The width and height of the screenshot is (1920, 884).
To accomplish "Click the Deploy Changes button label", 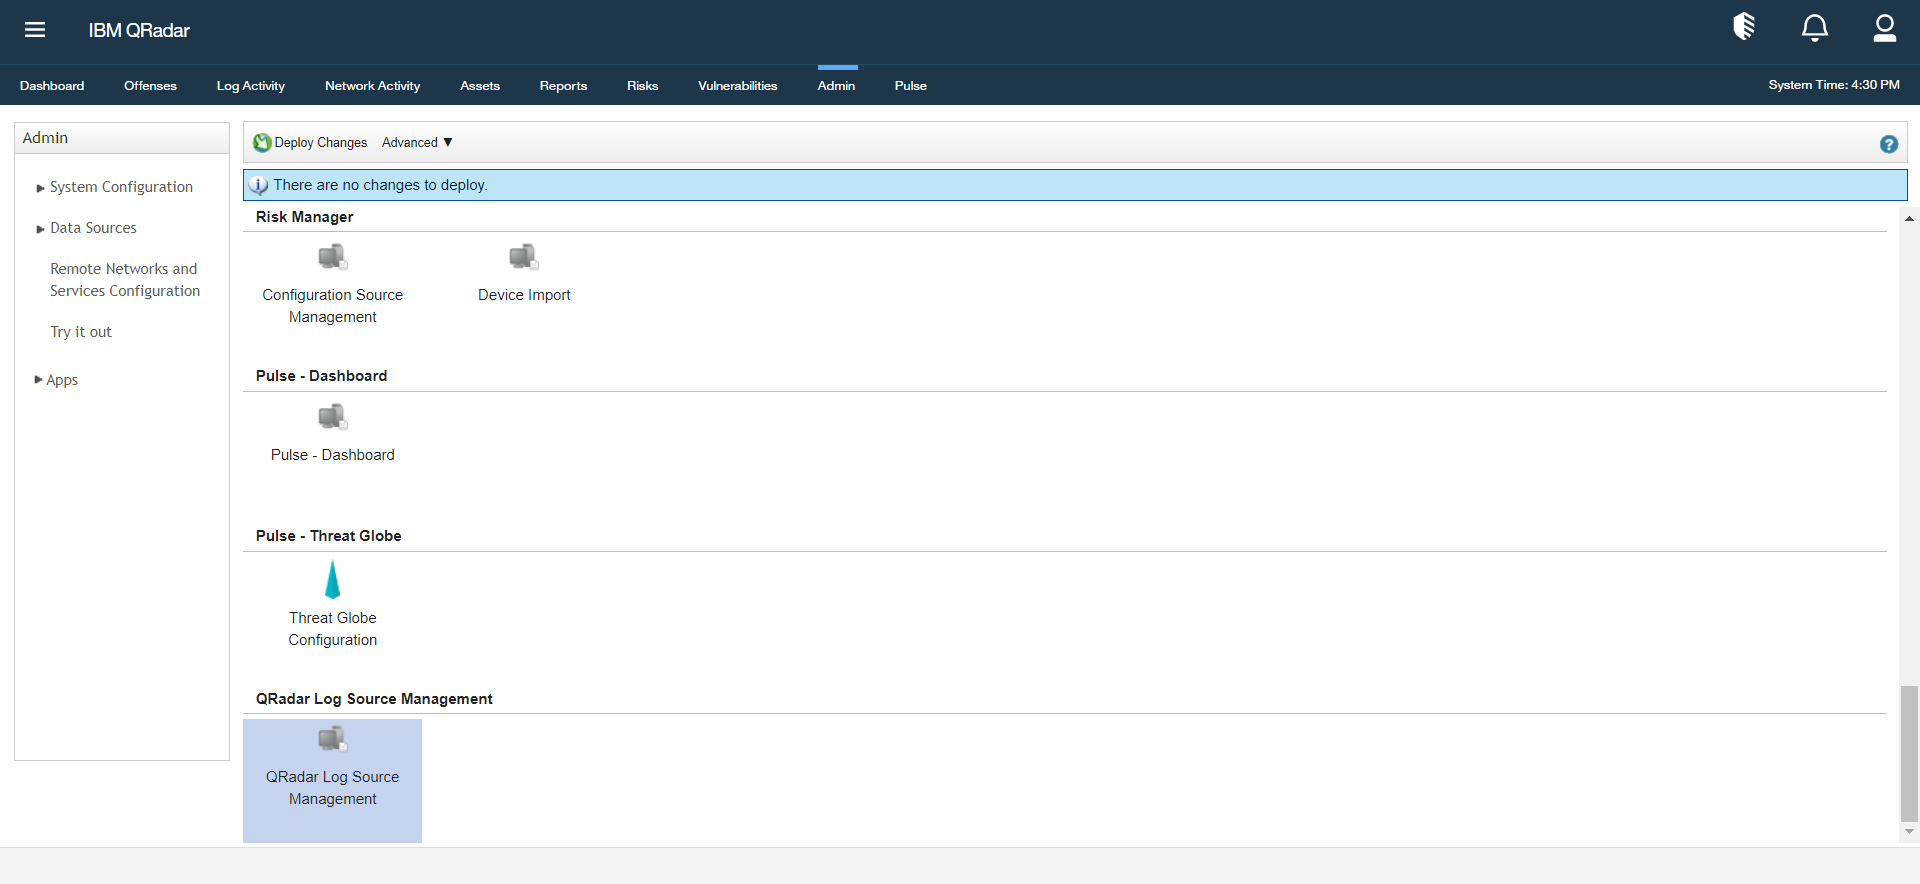I will 321,143.
